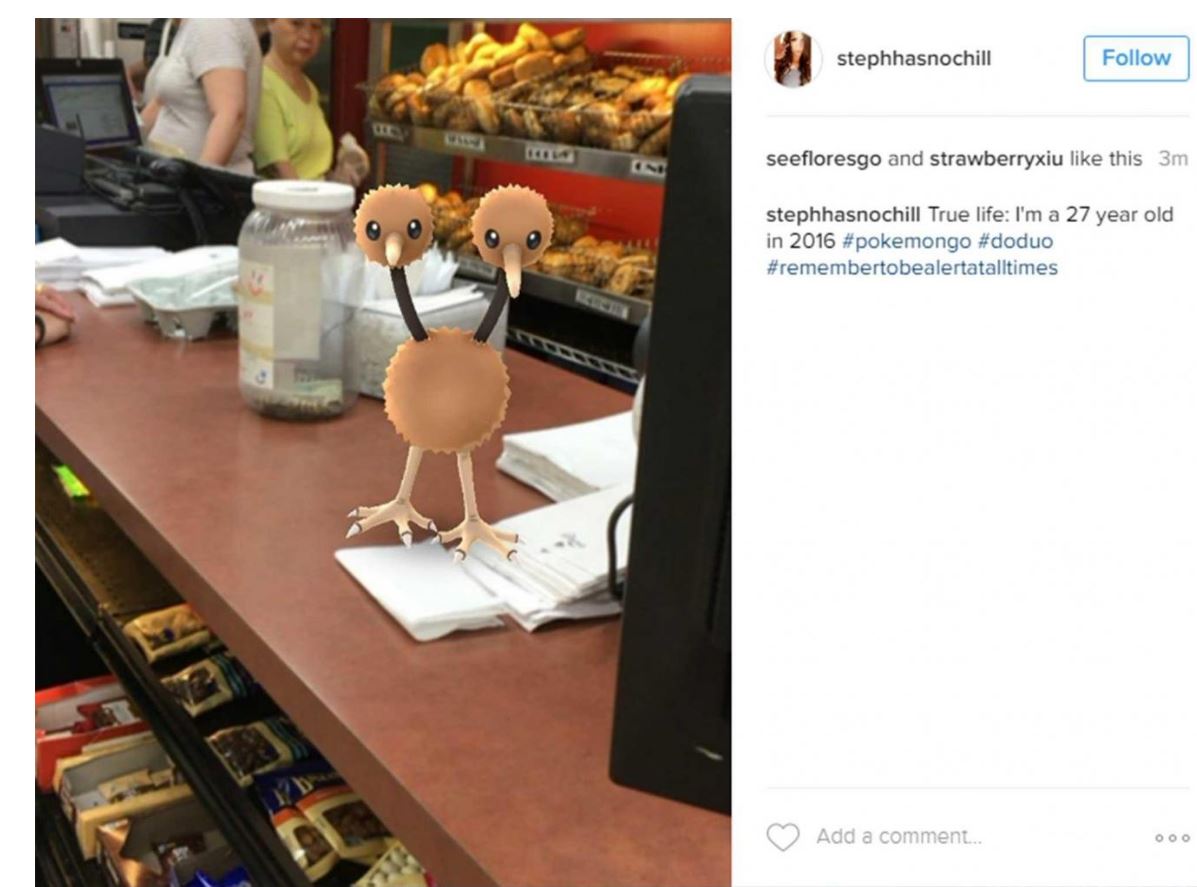Follow stephhasnochill with the Follow button
Image resolution: width=1197 pixels, height=887 pixels.
1136,58
